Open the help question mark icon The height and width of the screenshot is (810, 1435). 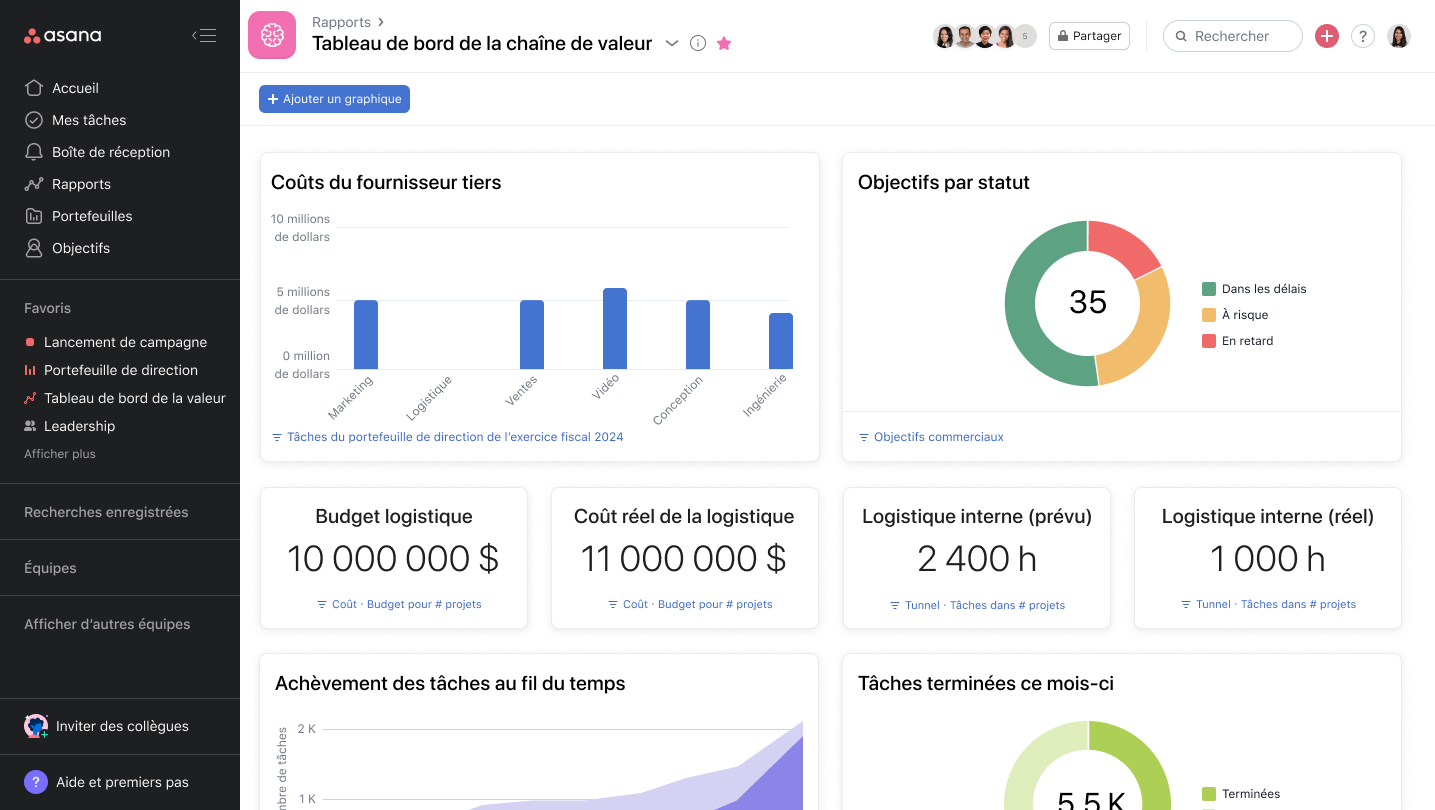point(1362,36)
